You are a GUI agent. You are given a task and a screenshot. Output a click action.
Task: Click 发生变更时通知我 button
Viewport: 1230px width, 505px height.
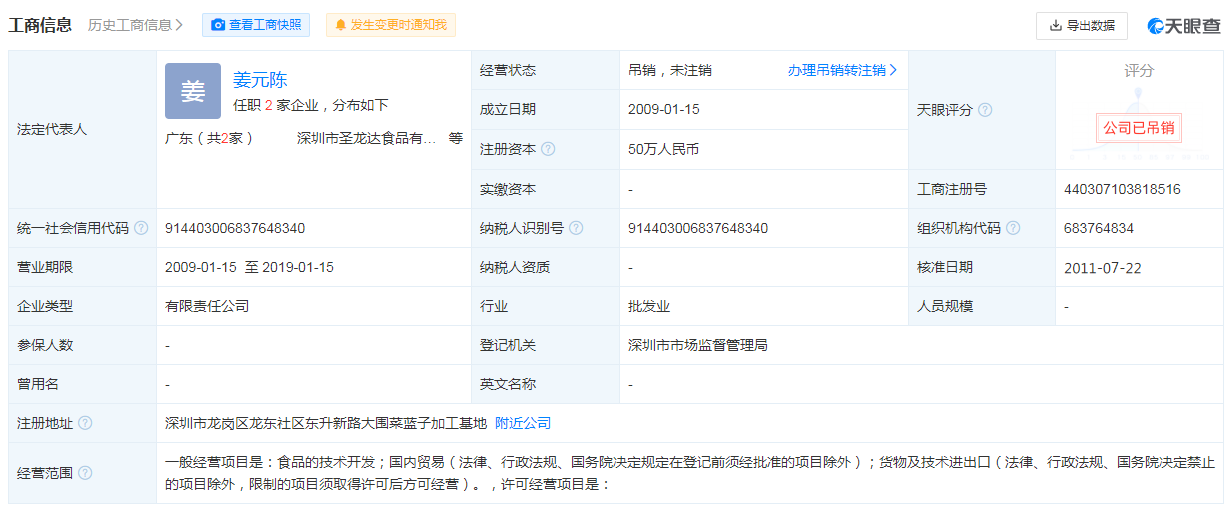click(x=390, y=25)
